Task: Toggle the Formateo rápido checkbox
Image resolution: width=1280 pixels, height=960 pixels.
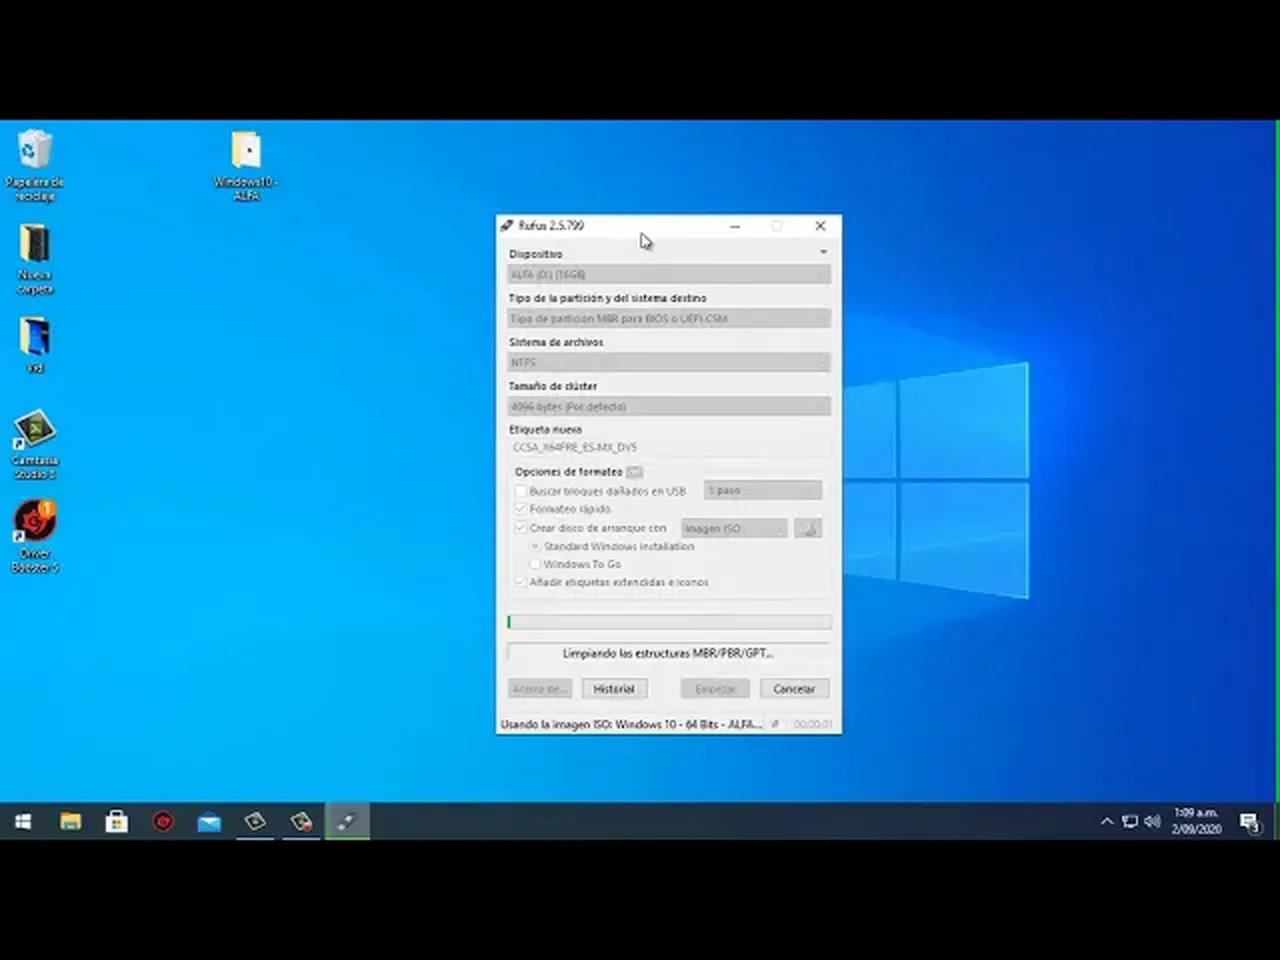Action: 521,509
